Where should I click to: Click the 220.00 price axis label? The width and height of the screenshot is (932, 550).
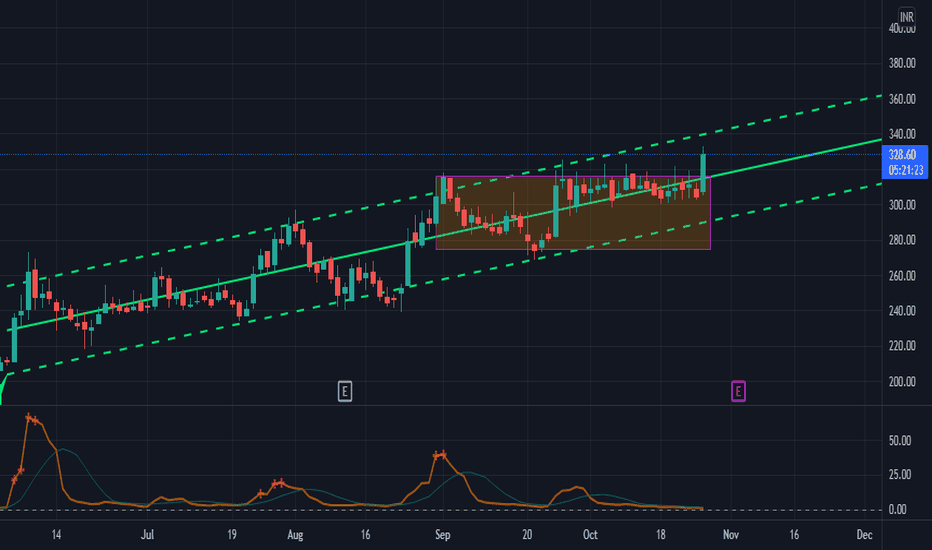point(902,345)
